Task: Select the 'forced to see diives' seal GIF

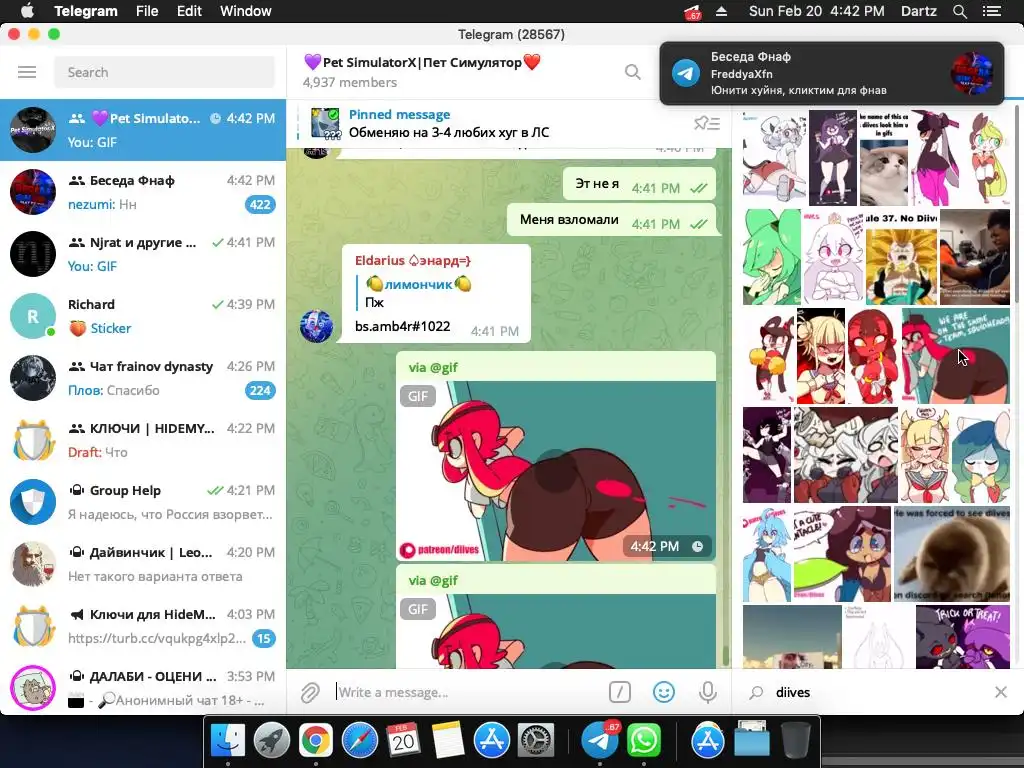Action: pos(952,554)
